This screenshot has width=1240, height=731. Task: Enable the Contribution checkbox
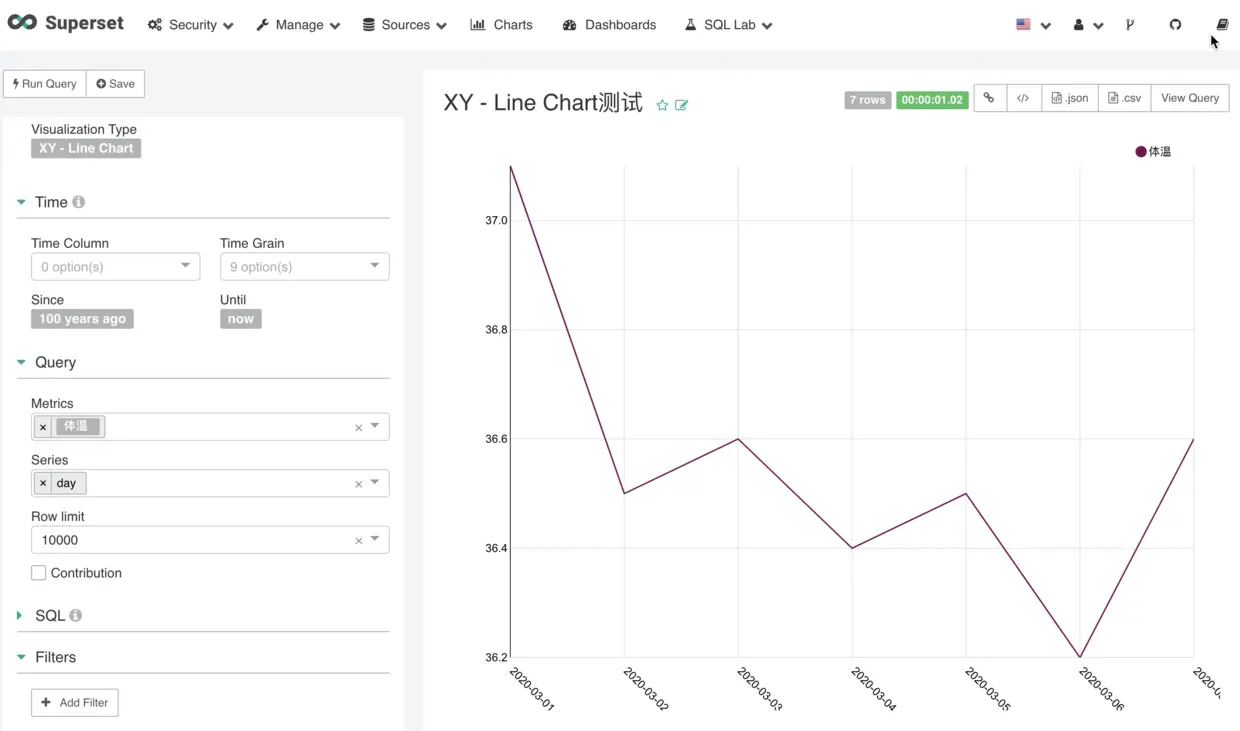39,573
